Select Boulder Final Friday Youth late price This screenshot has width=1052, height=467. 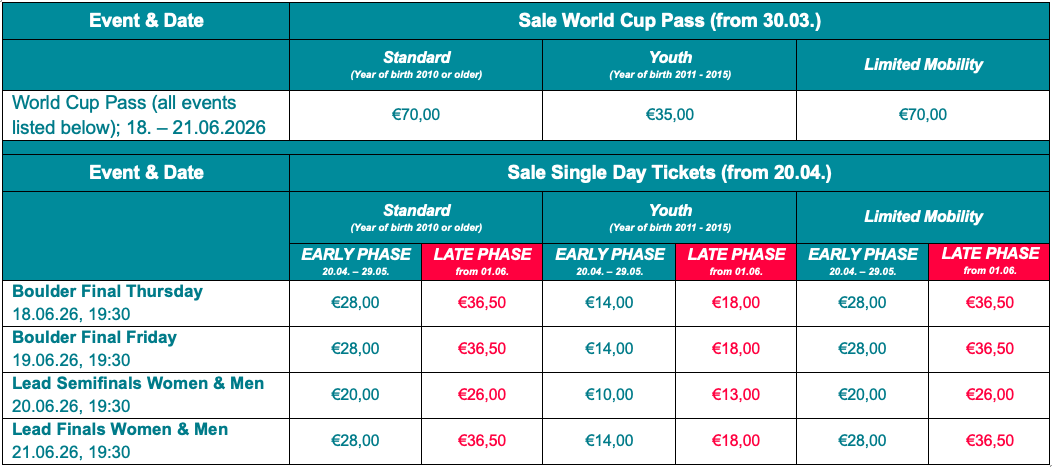(x=736, y=349)
